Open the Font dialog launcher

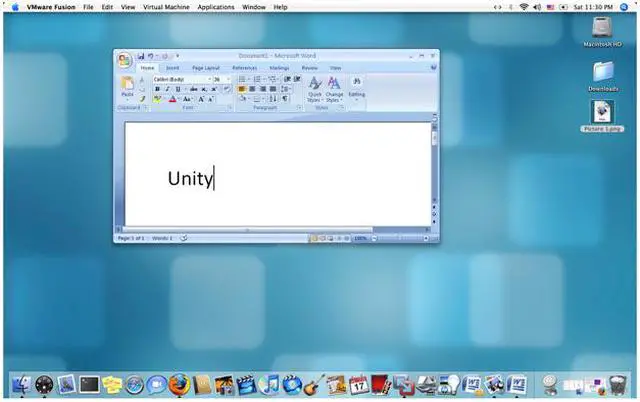tap(229, 108)
